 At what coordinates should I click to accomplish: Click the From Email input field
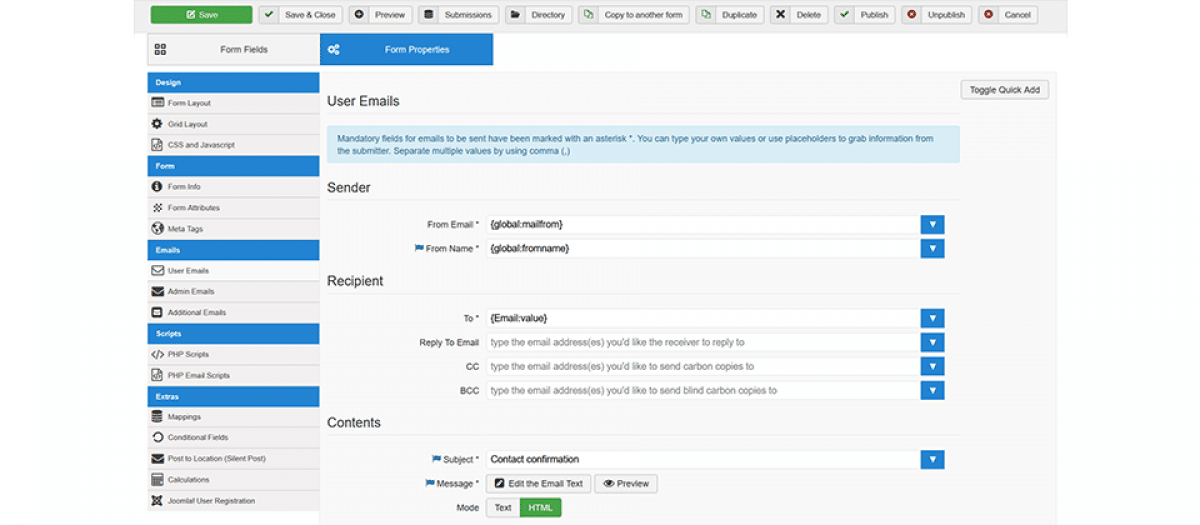(703, 225)
